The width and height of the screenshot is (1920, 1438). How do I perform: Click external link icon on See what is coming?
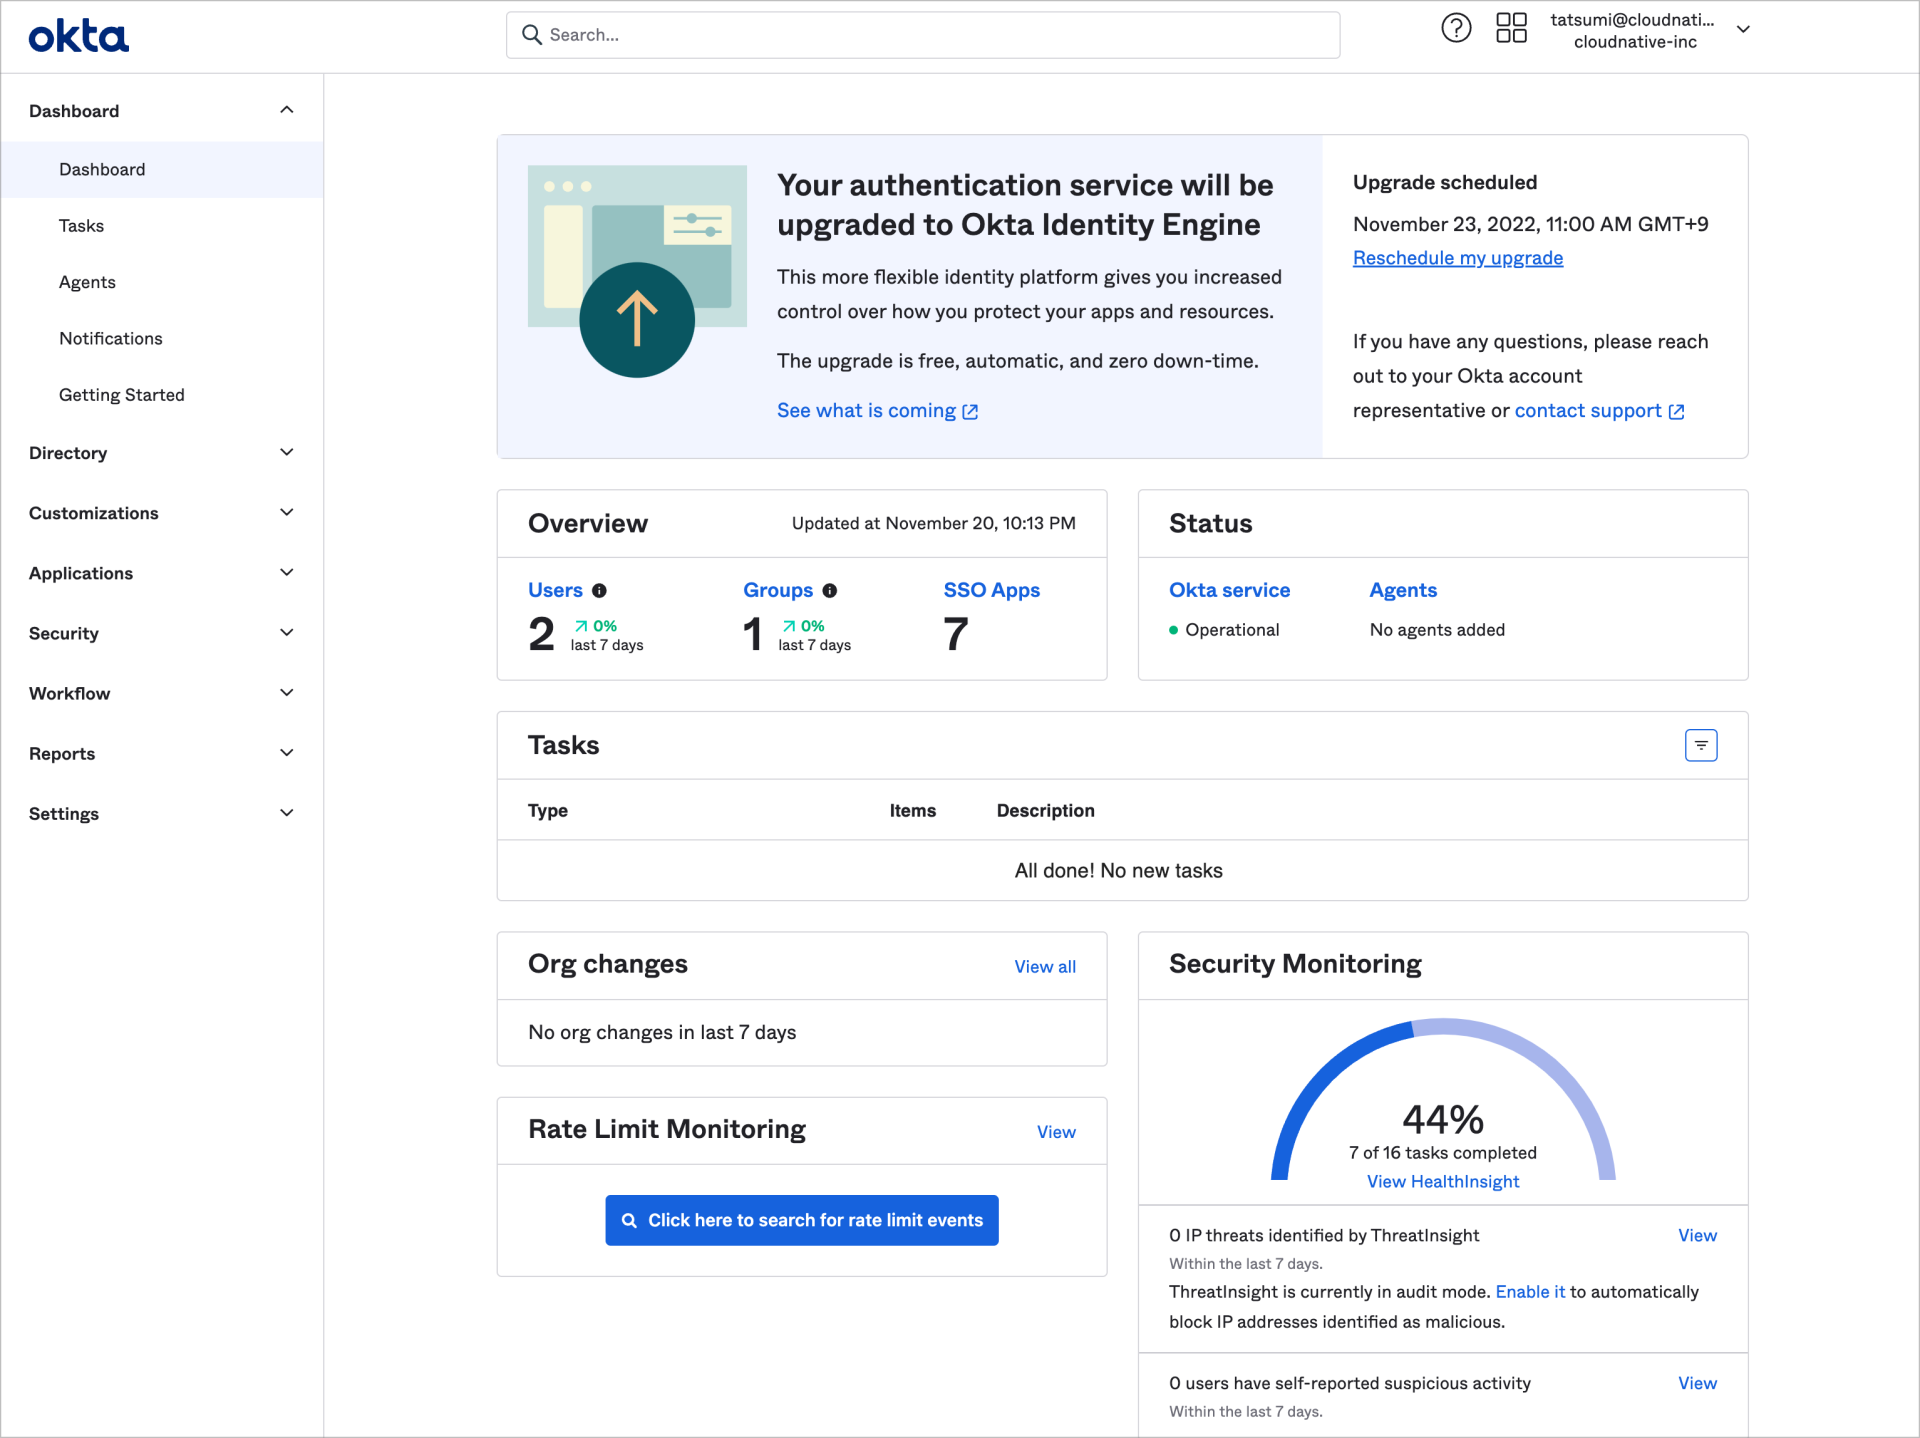point(969,411)
